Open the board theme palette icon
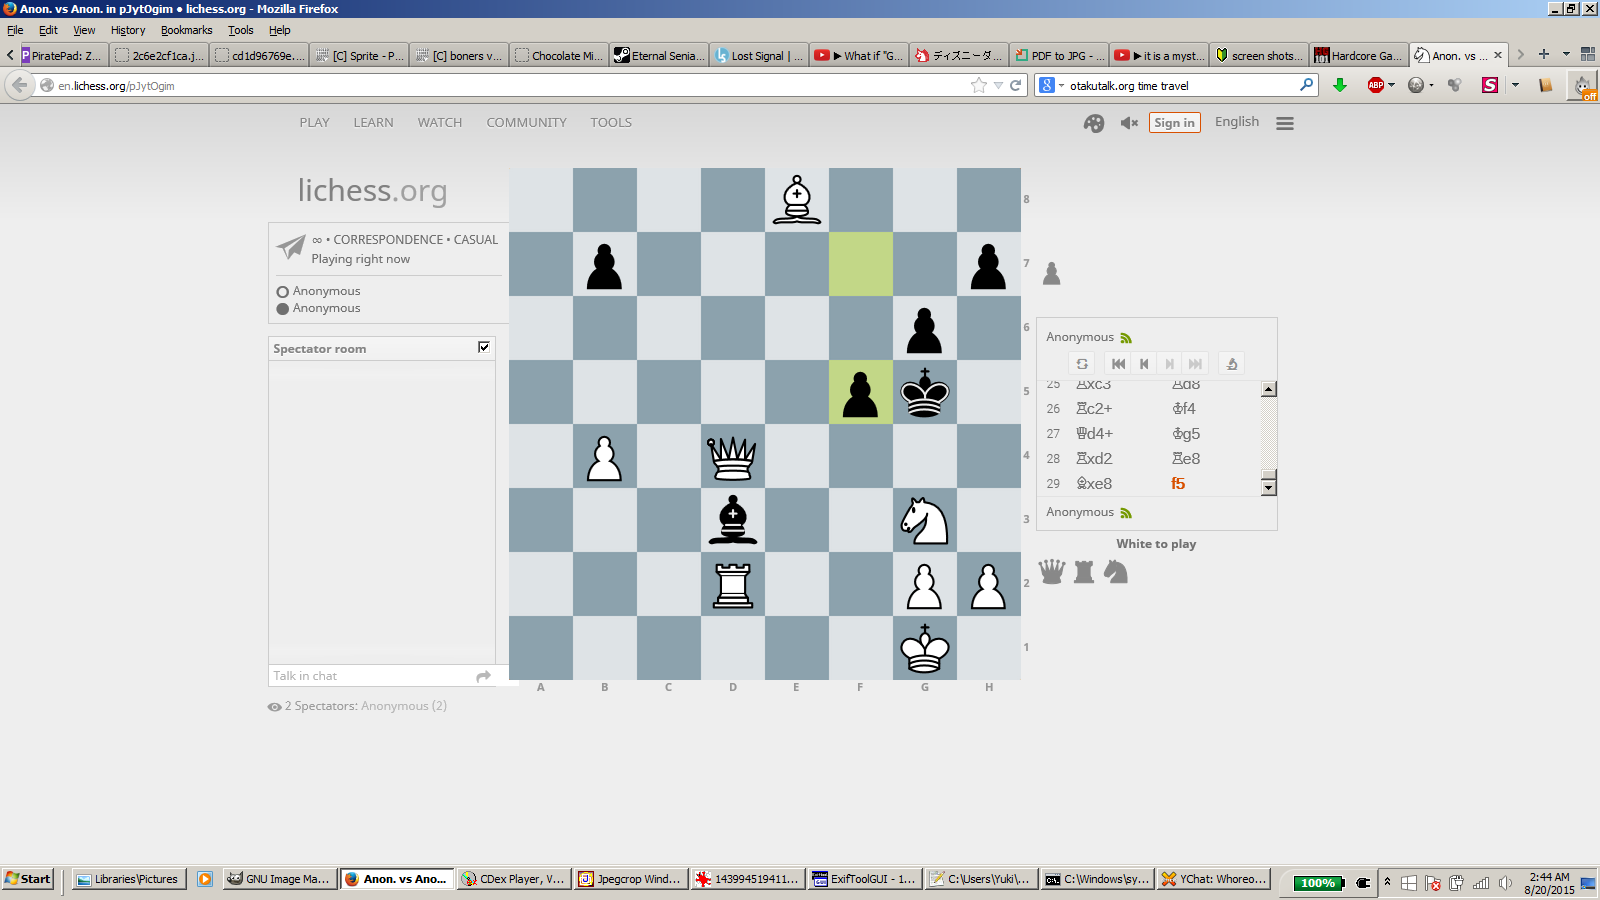The image size is (1600, 900). (1094, 123)
